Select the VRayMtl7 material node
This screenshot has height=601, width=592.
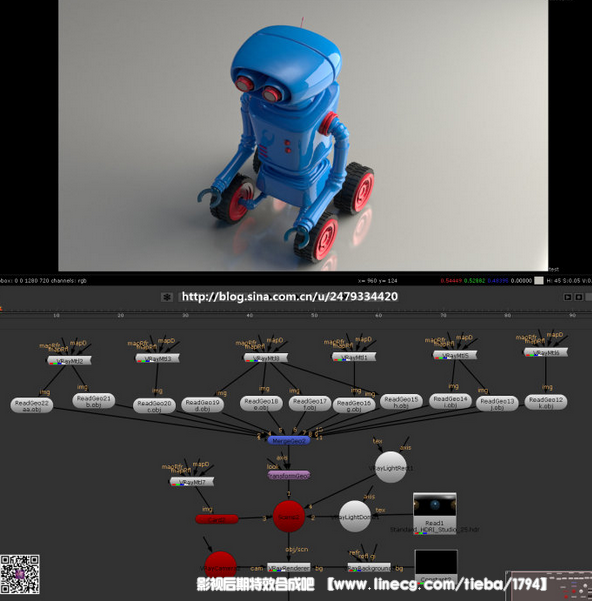point(192,482)
